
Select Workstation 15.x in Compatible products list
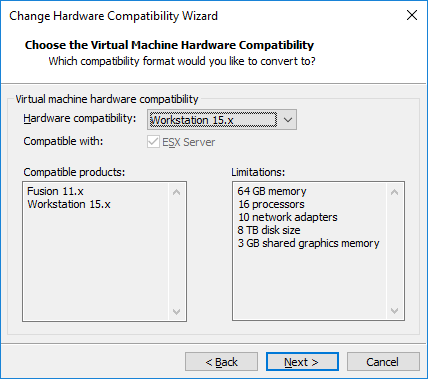pos(69,204)
